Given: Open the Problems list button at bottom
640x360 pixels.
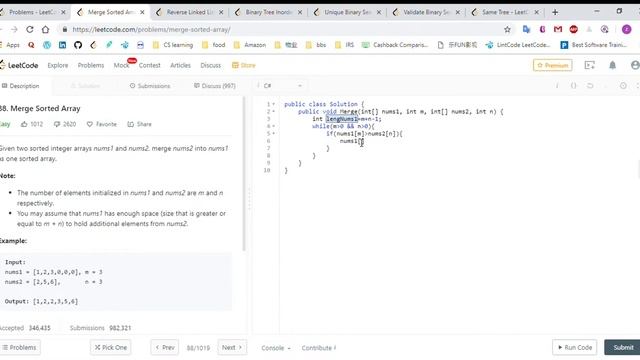Looking at the screenshot, I should click(x=20, y=347).
